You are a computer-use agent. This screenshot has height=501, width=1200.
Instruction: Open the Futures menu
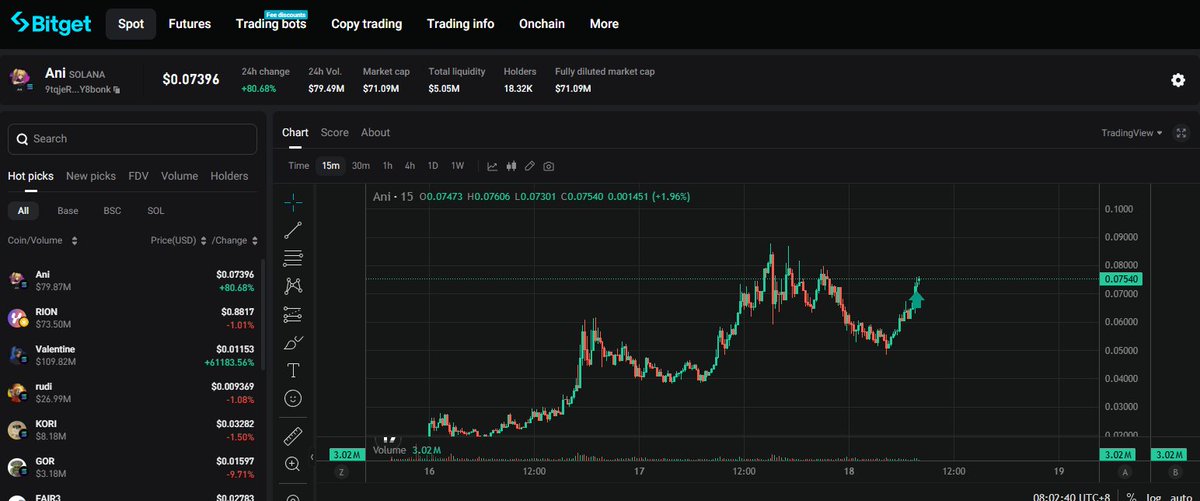(189, 24)
